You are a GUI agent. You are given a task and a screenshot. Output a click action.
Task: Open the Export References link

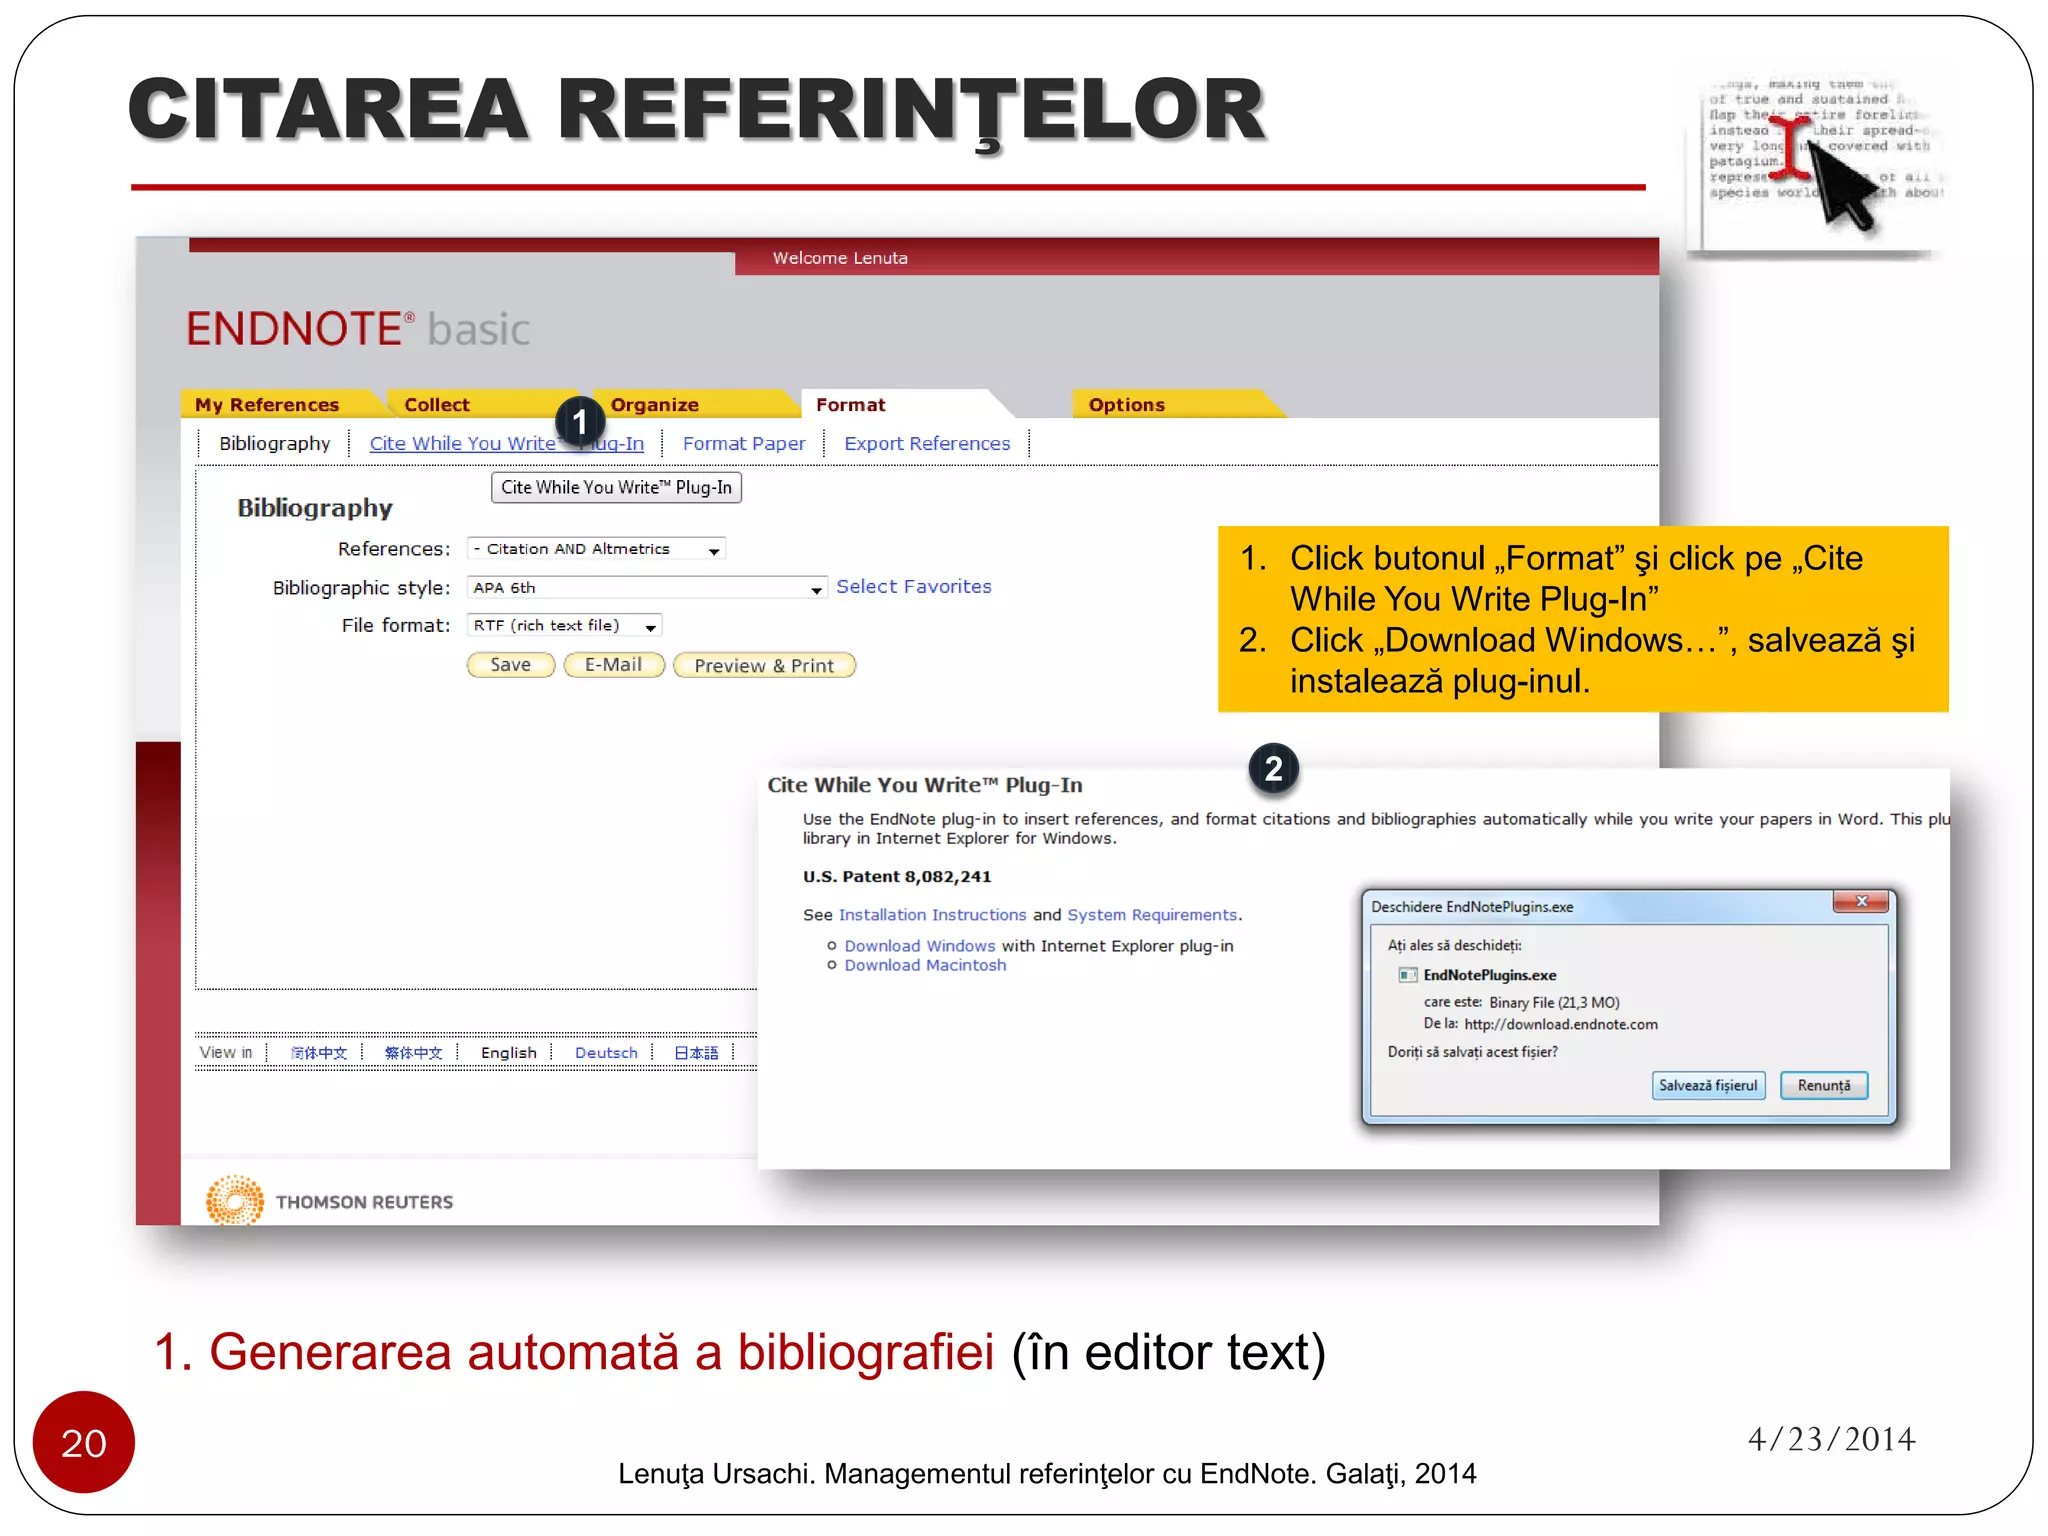pyautogui.click(x=926, y=444)
